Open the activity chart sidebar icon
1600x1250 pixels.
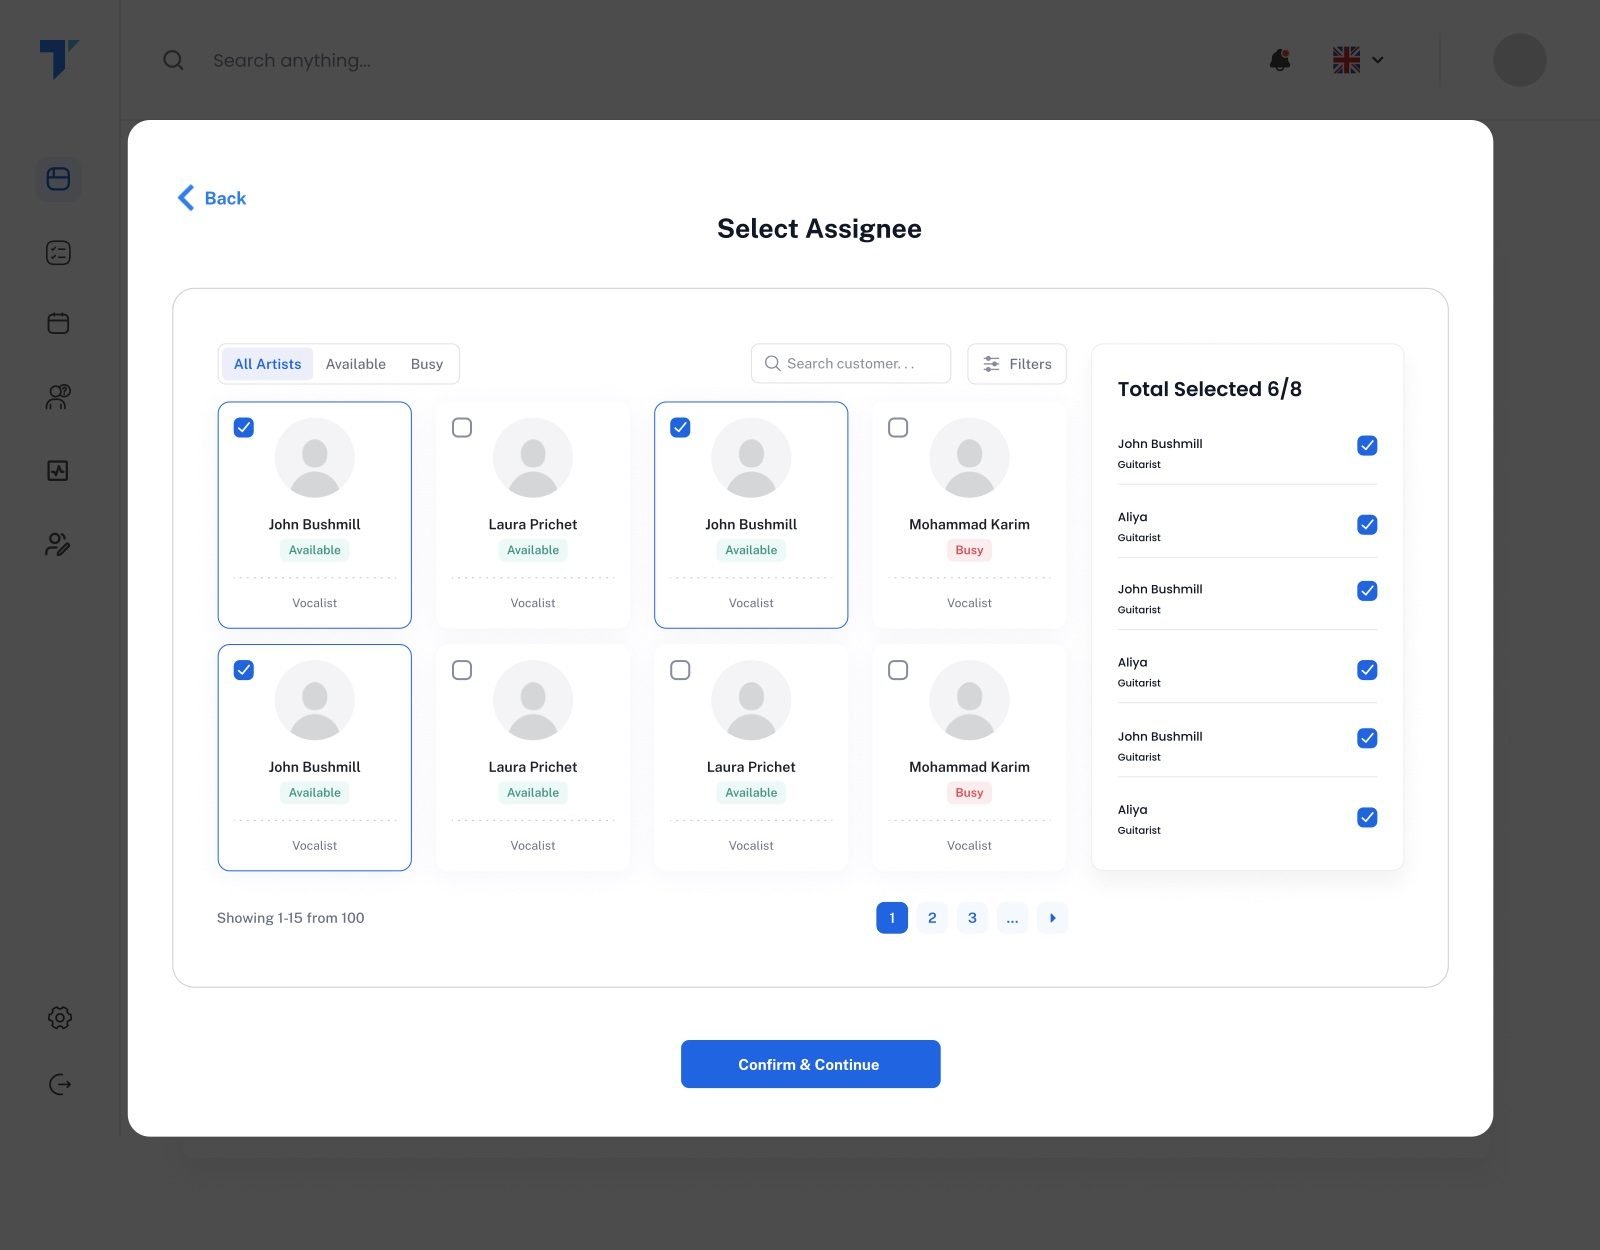[58, 470]
